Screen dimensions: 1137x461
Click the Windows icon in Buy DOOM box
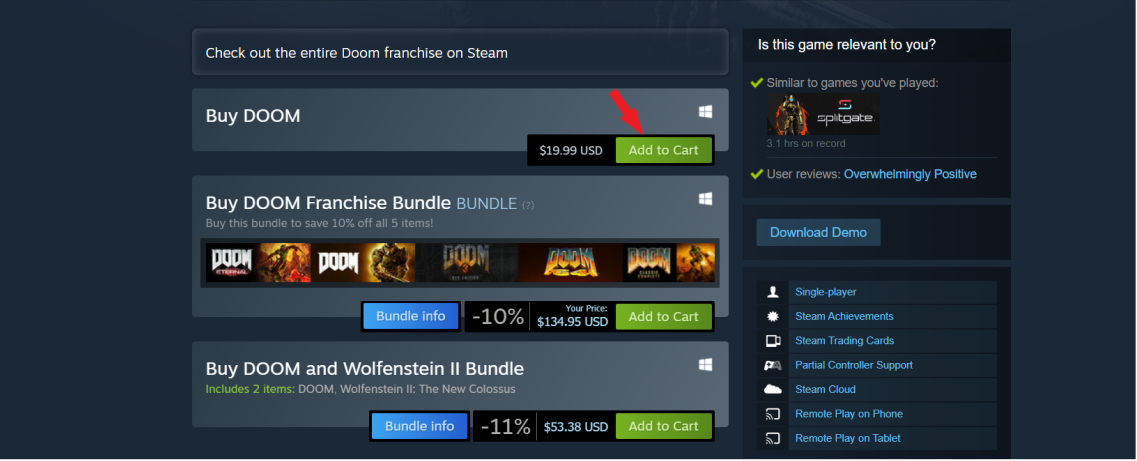pos(705,112)
